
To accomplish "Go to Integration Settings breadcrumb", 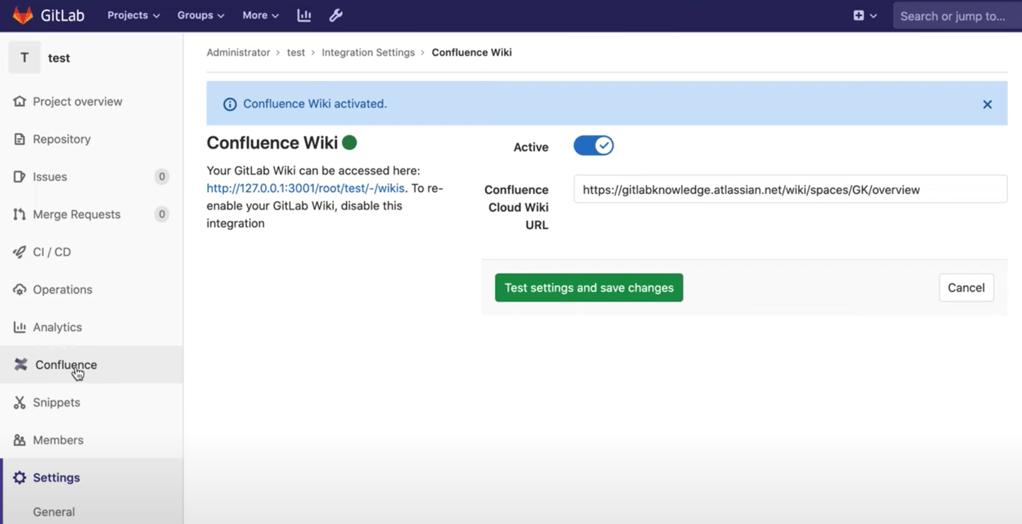I will [368, 52].
